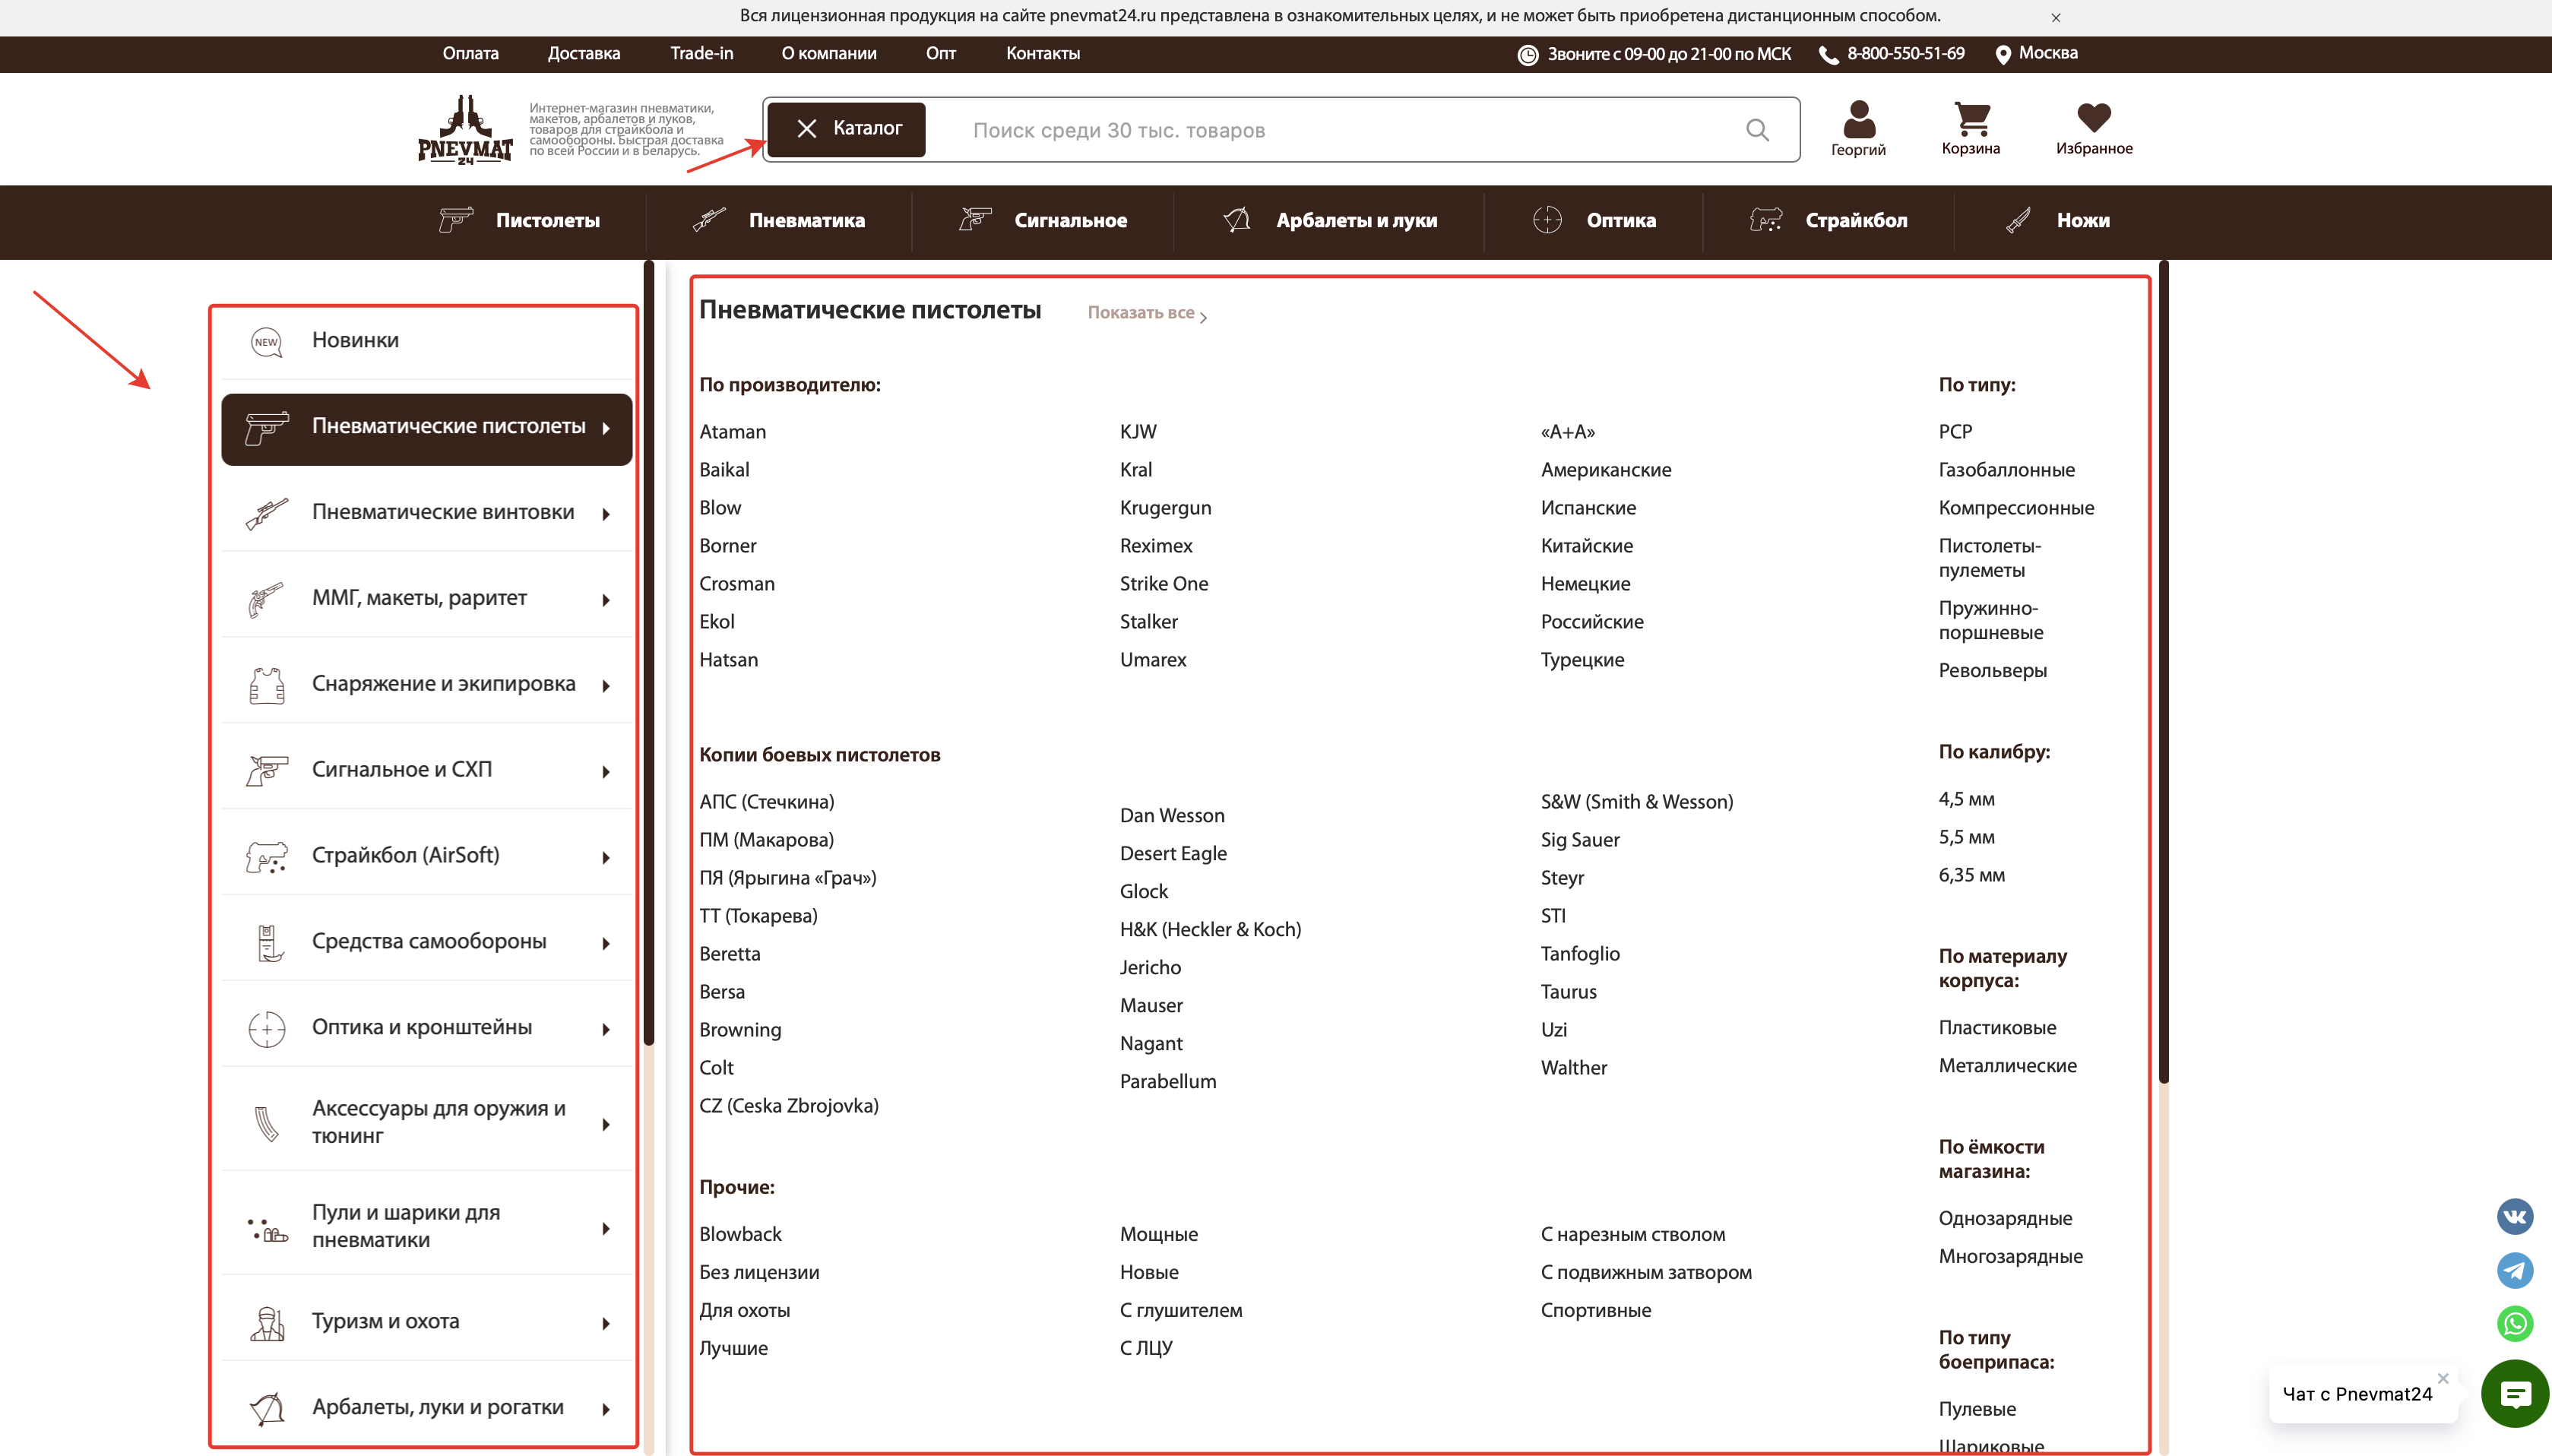The width and height of the screenshot is (2552, 1456).
Task: Open the Российские manufacturers link
Action: coord(1592,622)
